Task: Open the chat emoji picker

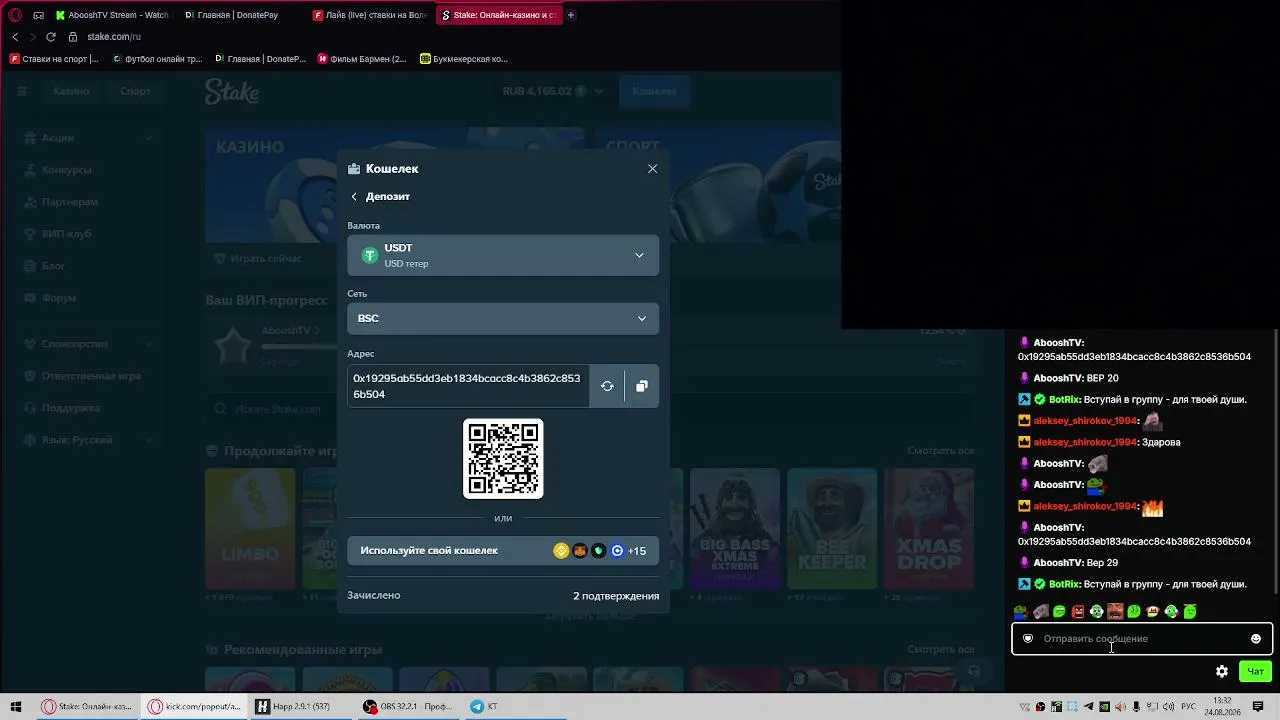Action: tap(1256, 639)
